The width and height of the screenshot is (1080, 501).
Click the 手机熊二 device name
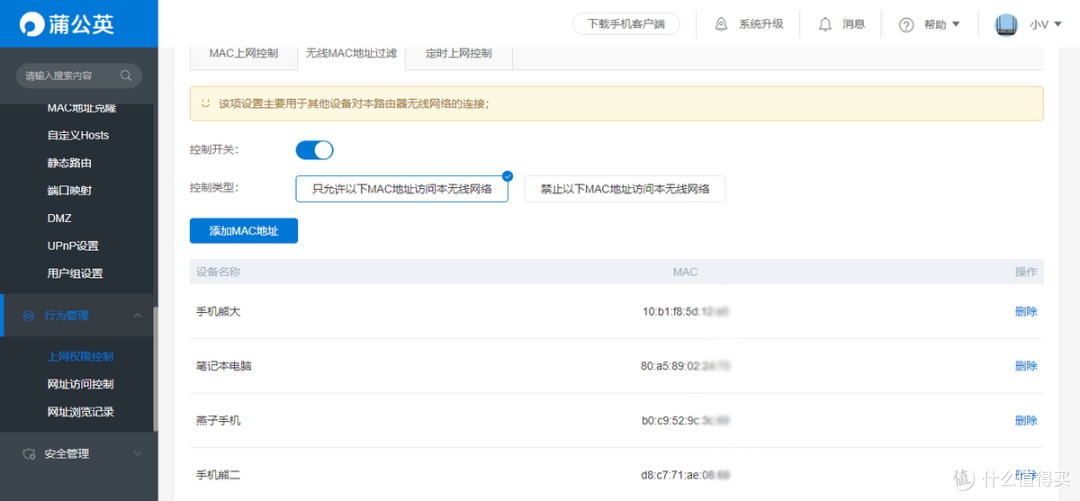(218, 475)
